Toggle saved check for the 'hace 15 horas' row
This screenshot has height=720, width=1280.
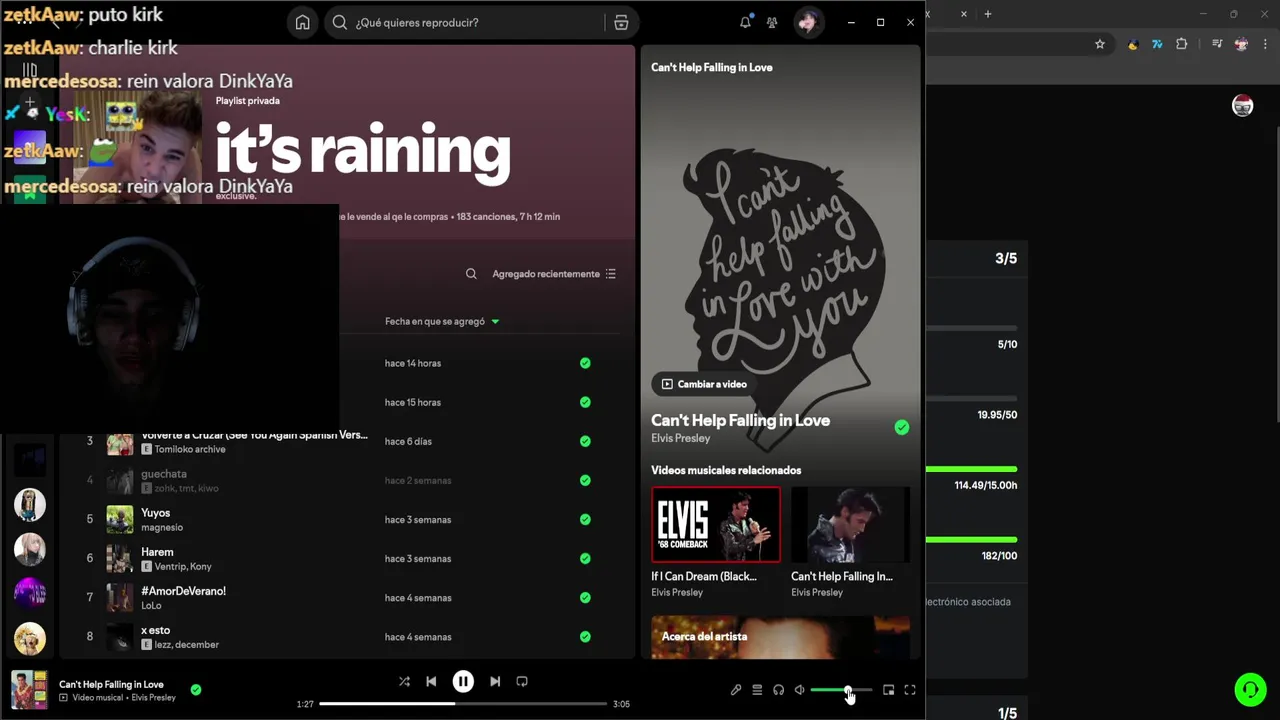[x=585, y=402]
